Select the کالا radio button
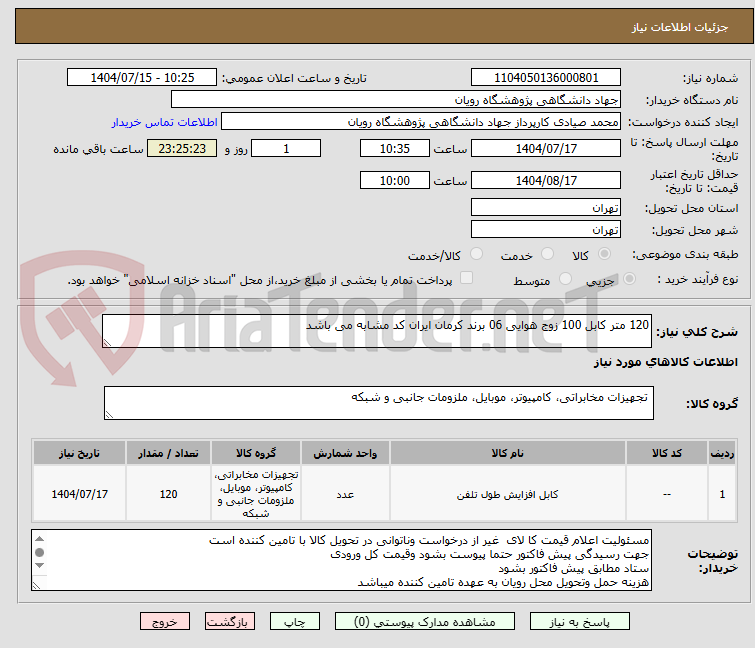The width and height of the screenshot is (755, 648). pos(604,254)
